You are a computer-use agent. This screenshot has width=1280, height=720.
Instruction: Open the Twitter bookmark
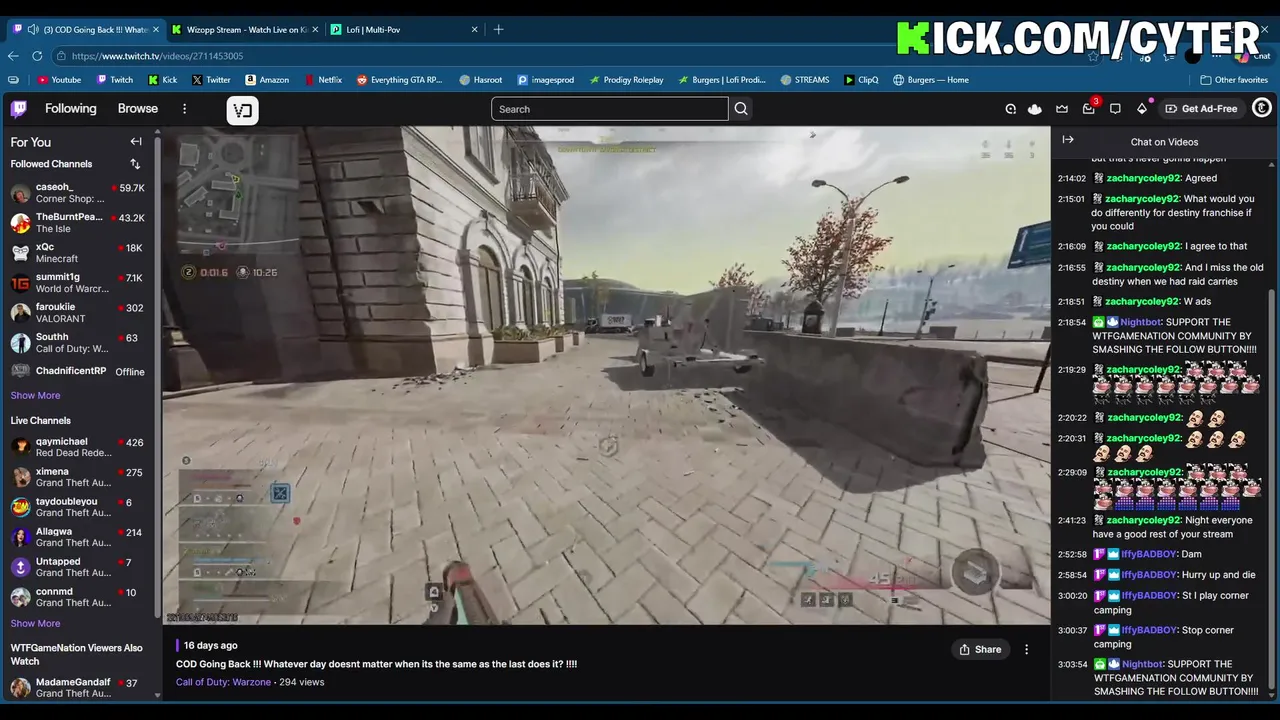pos(211,80)
